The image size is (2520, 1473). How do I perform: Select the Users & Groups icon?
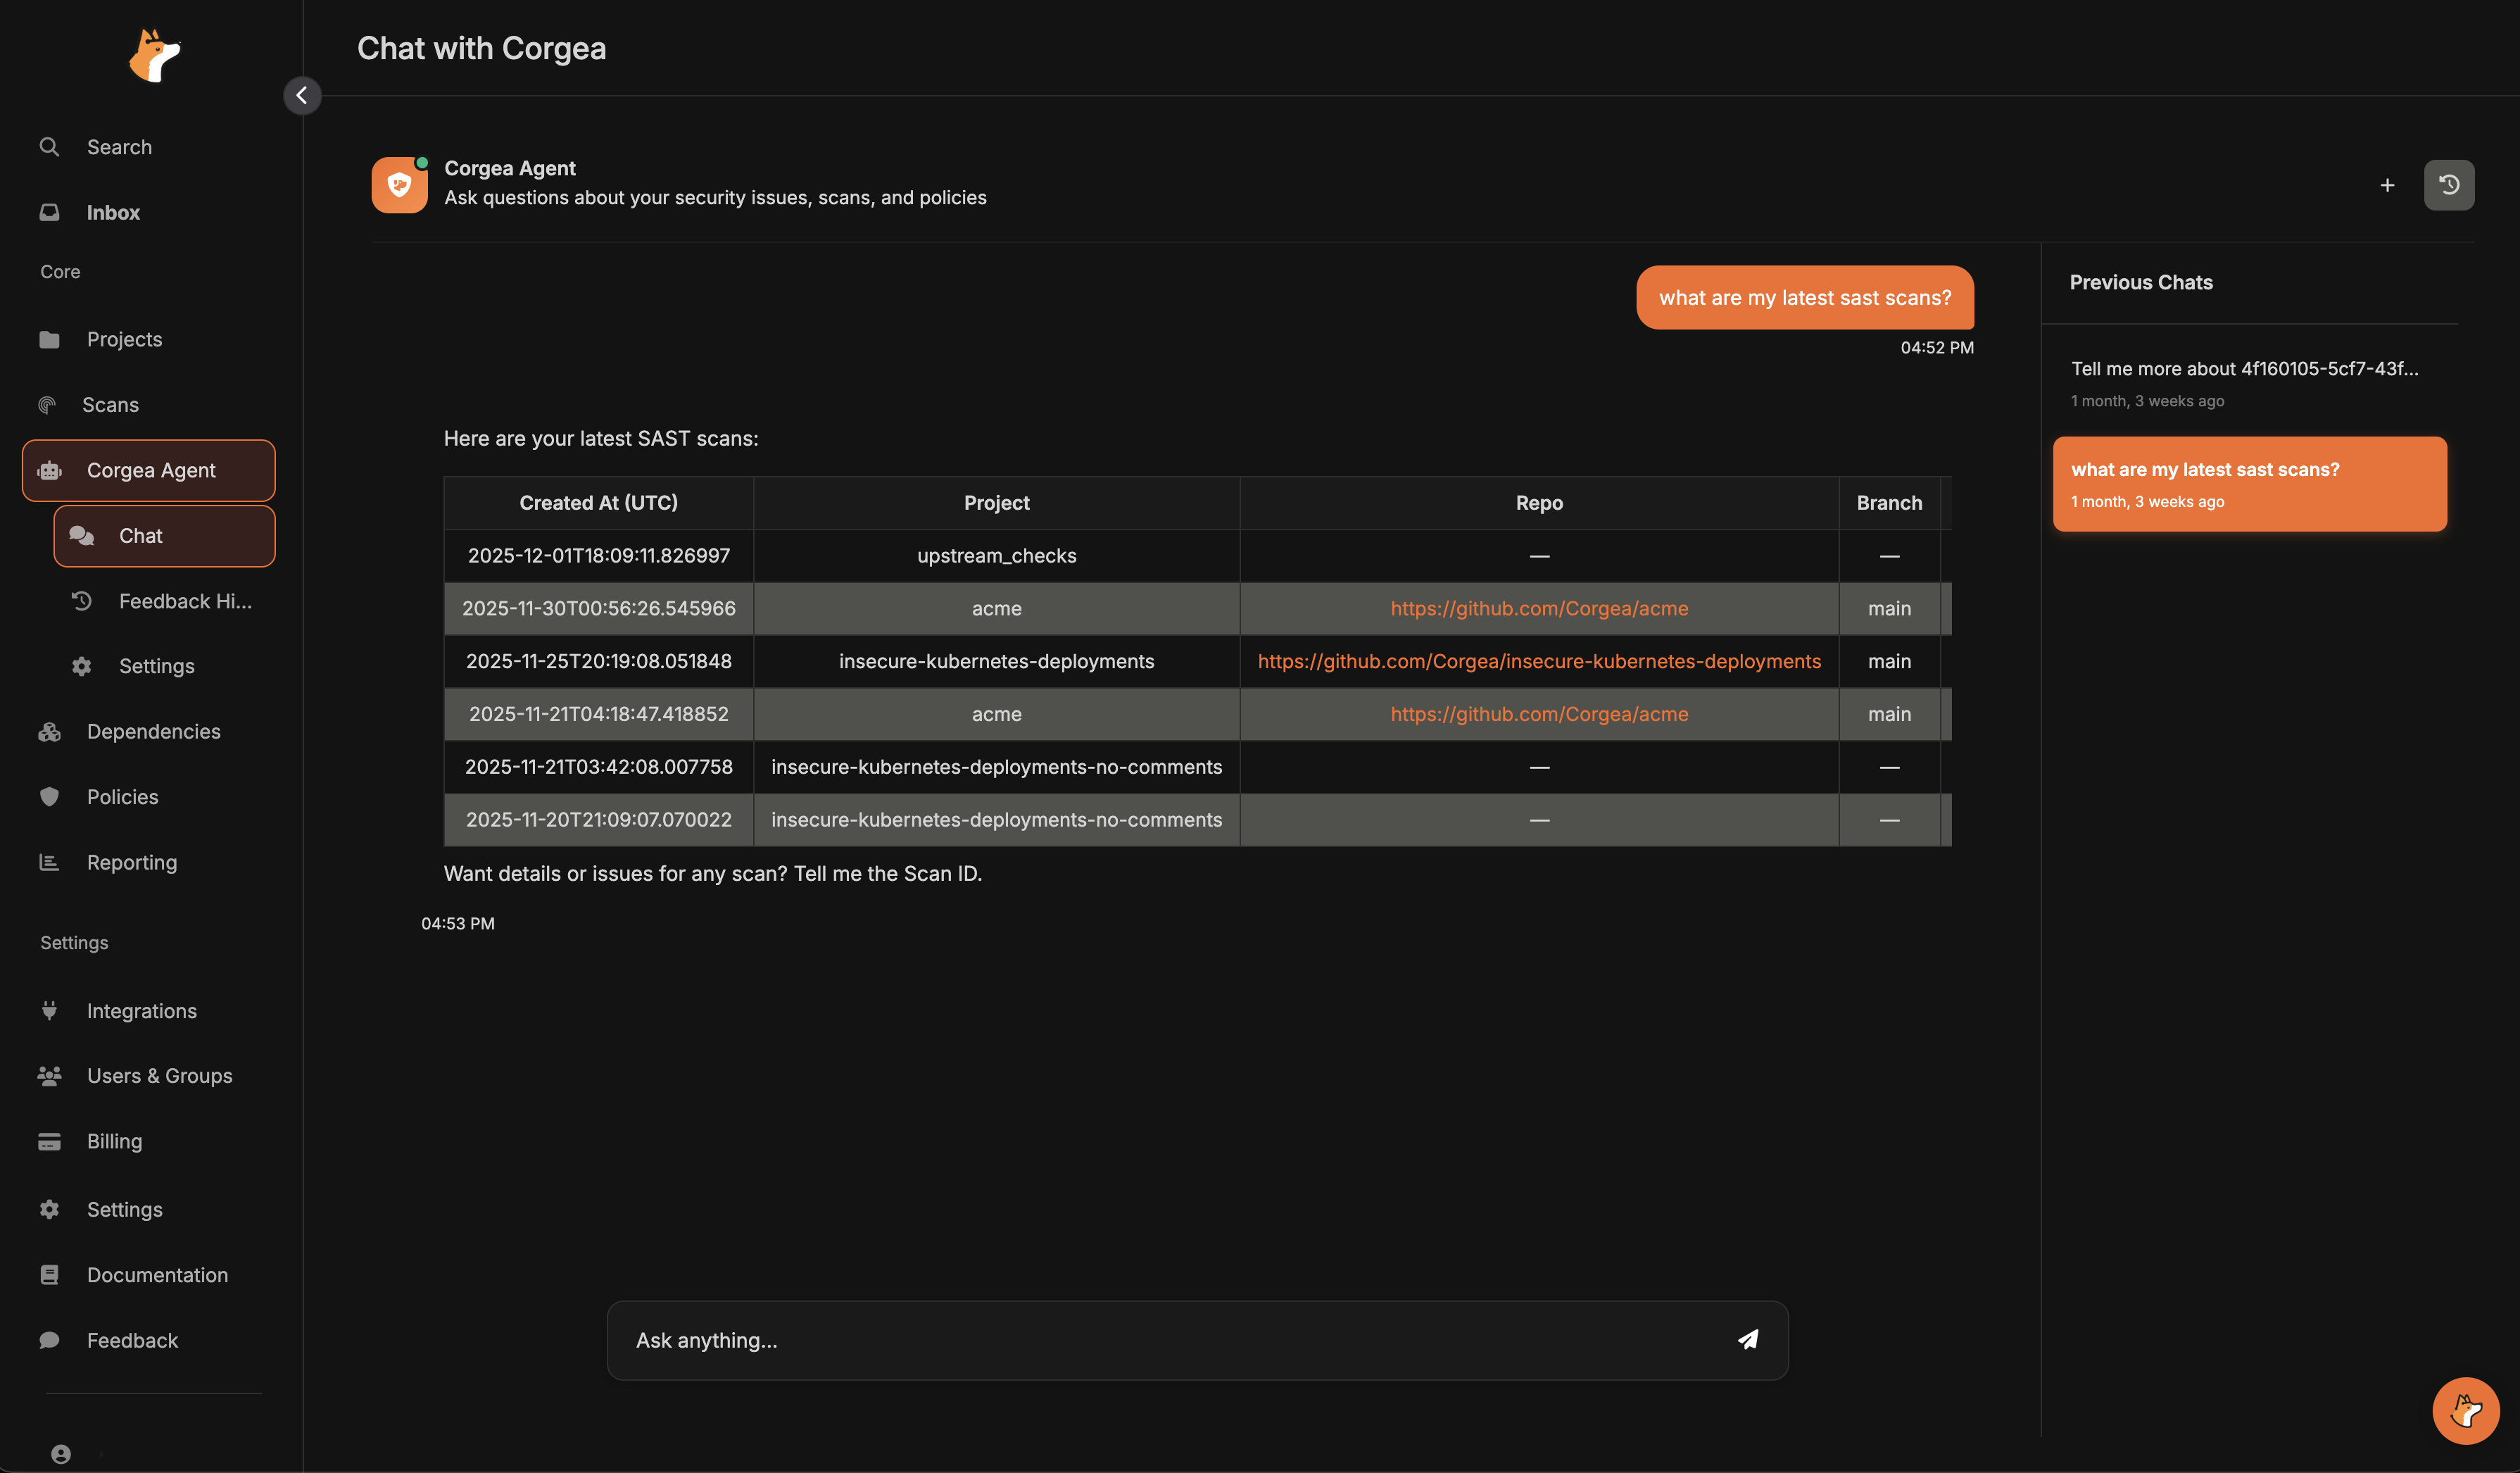point(49,1075)
